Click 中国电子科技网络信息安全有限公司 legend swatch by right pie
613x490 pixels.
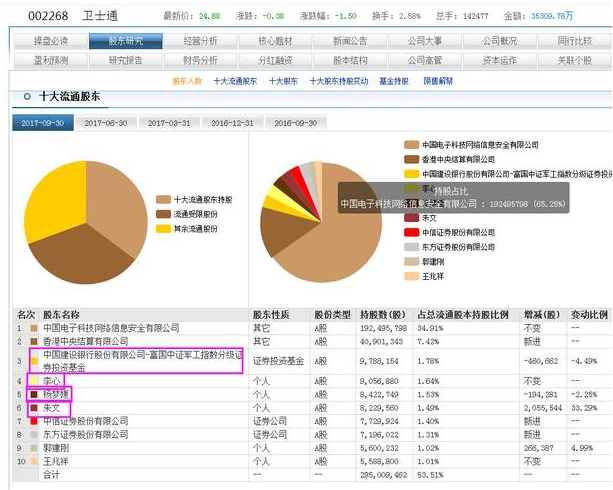pos(411,145)
